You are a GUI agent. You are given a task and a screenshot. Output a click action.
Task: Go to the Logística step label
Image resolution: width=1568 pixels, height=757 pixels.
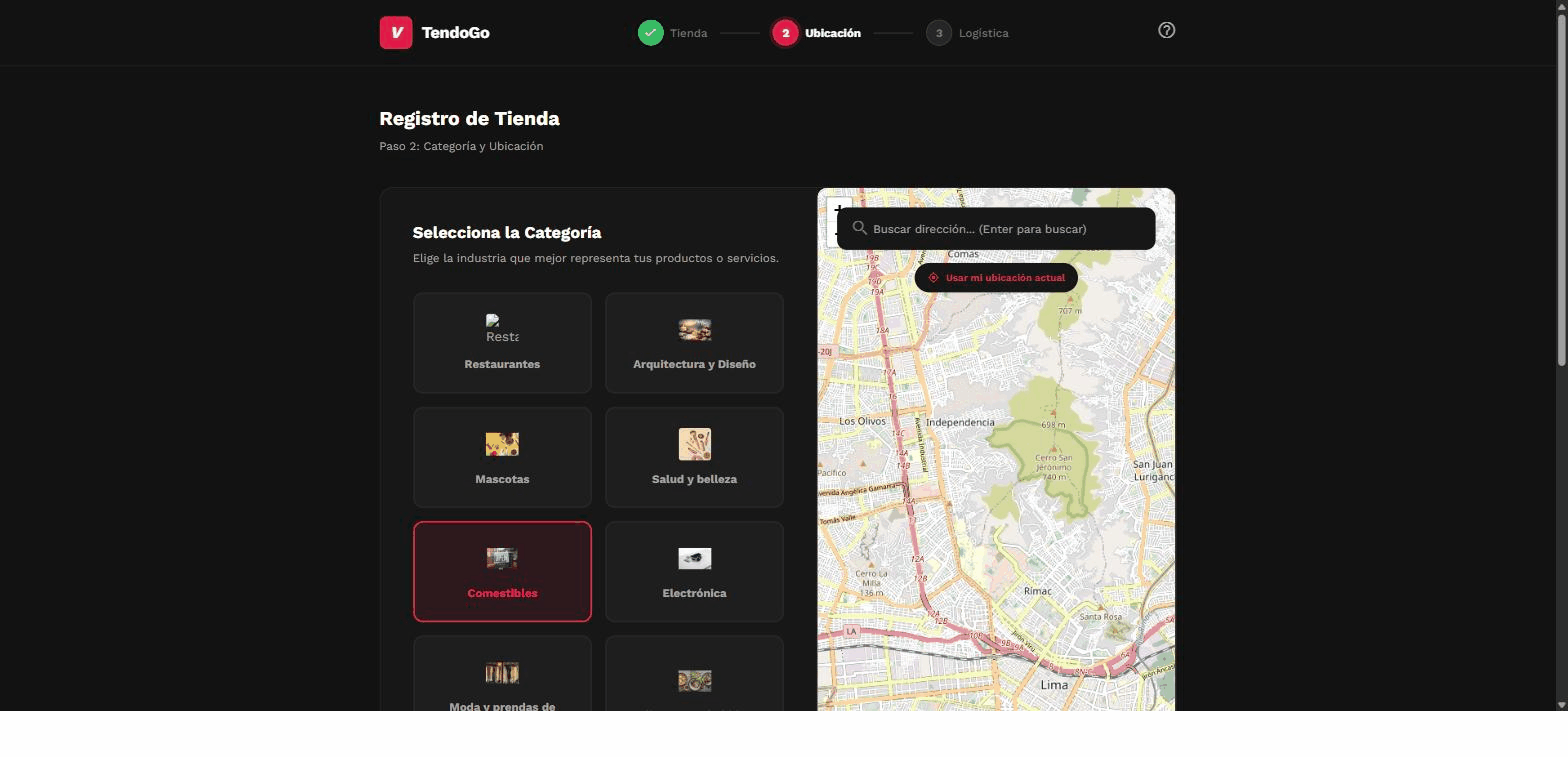tap(983, 33)
